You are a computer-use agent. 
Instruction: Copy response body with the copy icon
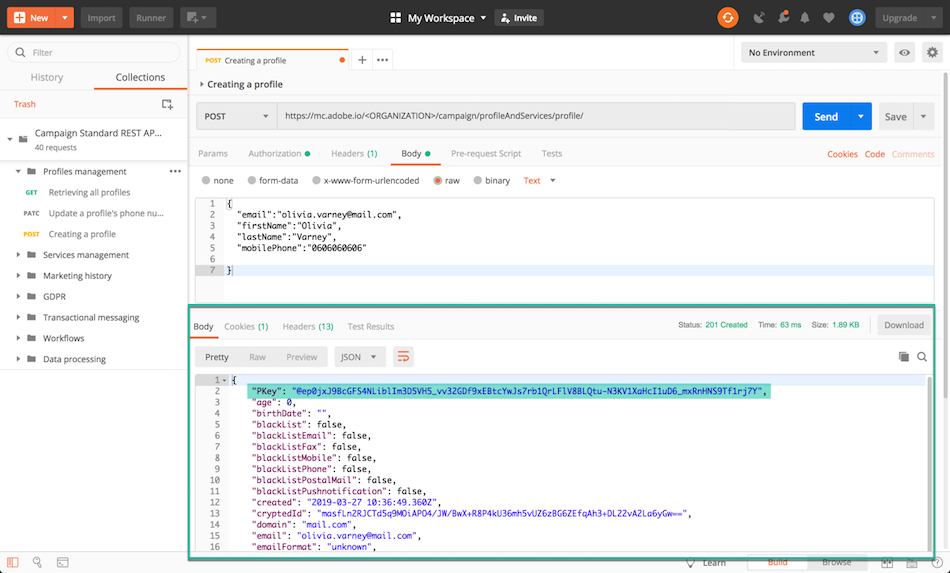coord(904,357)
